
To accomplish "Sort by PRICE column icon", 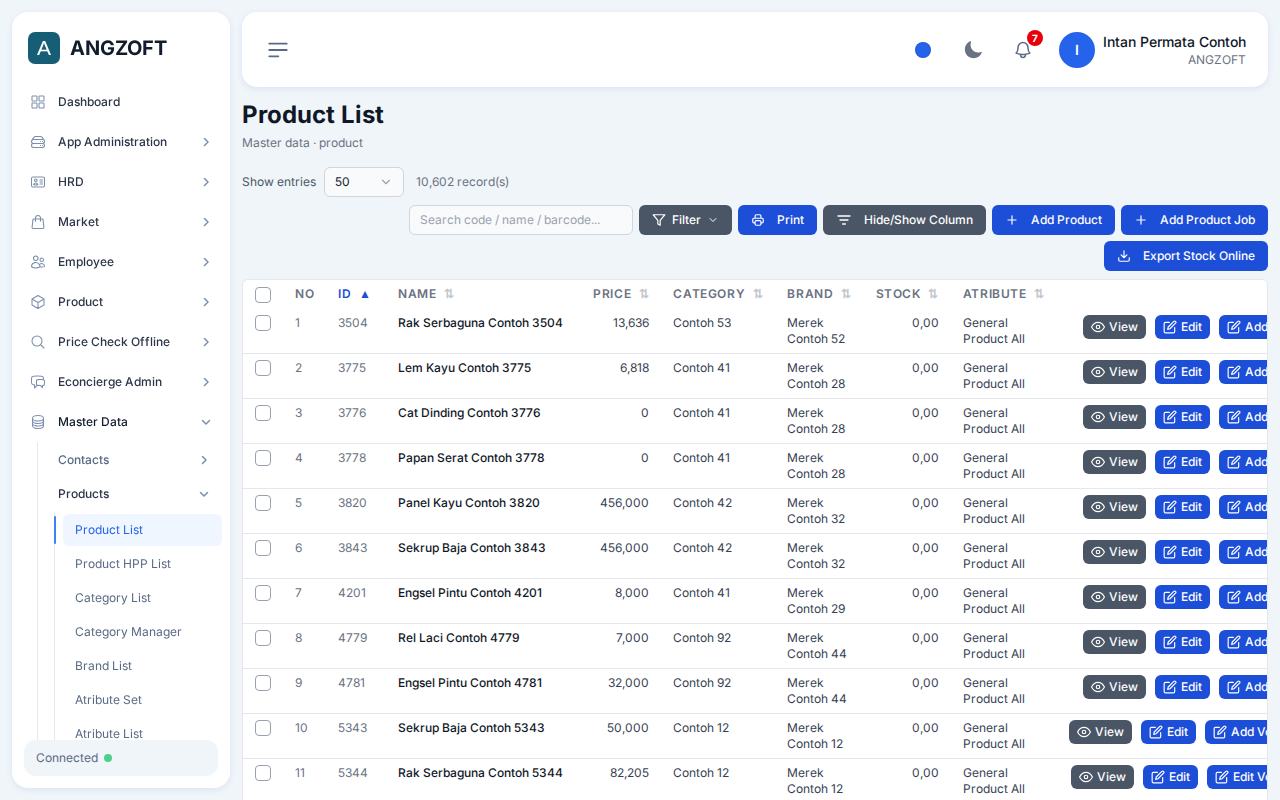I will pyautogui.click(x=644, y=294).
